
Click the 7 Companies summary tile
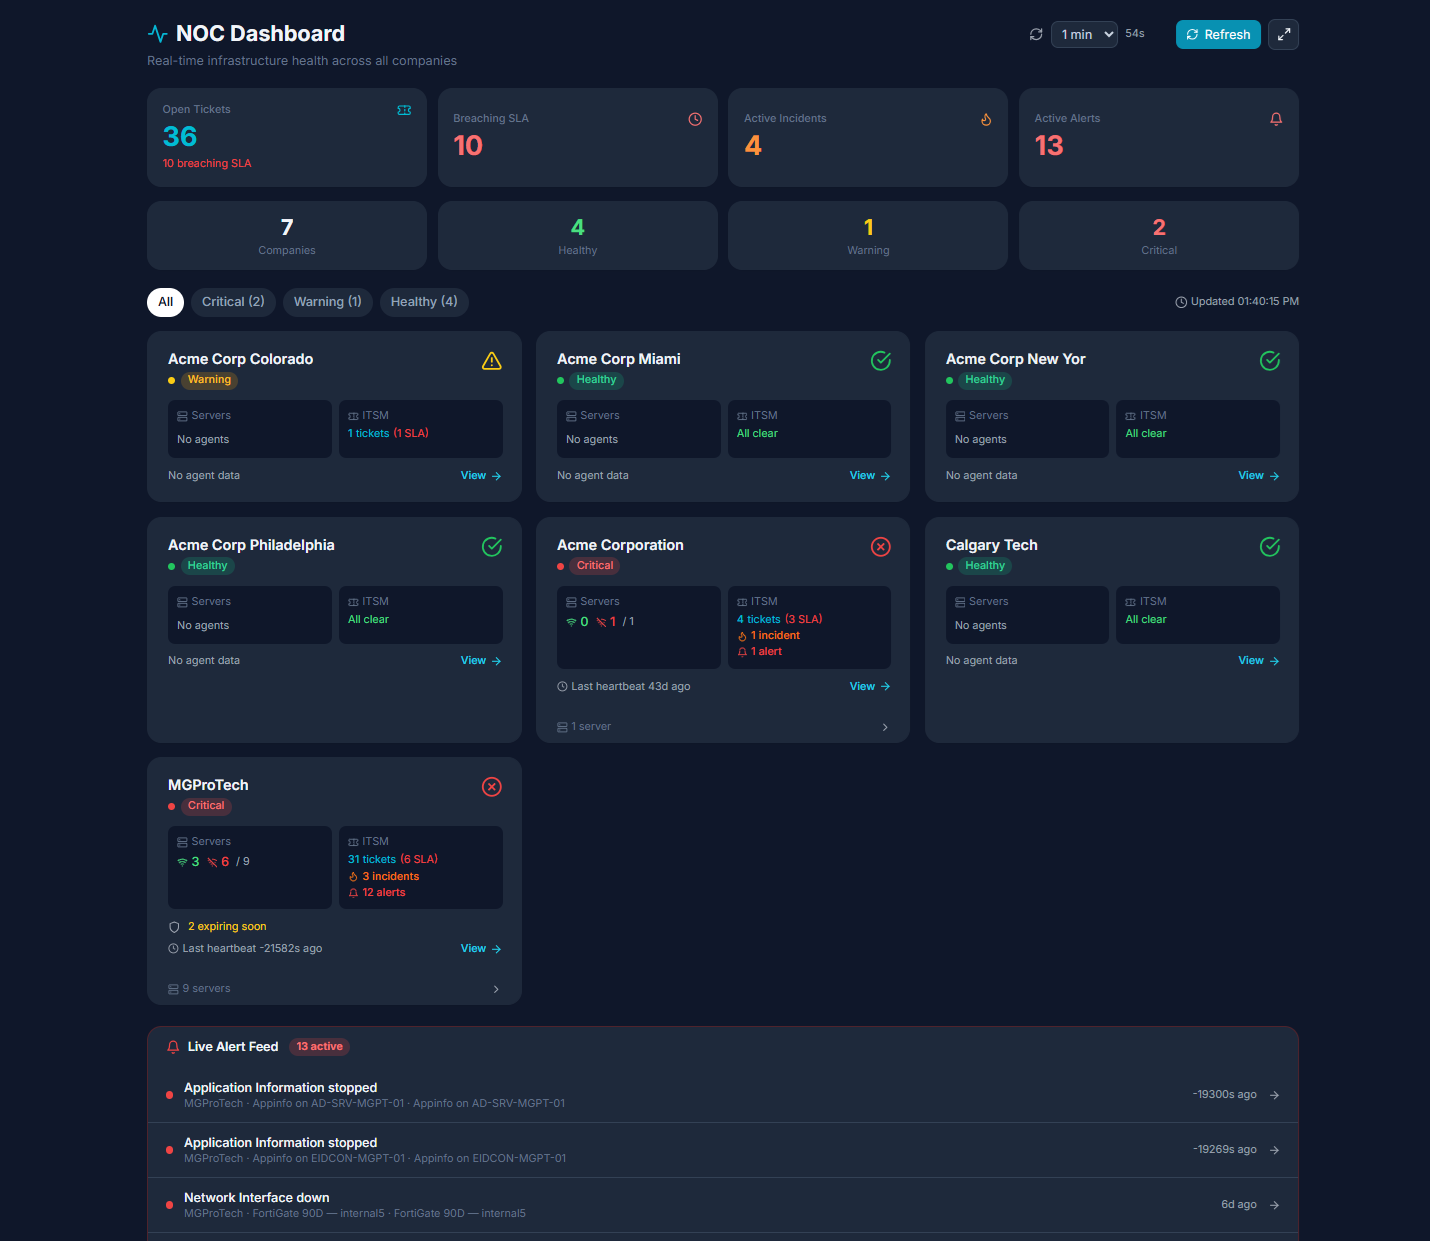[287, 235]
